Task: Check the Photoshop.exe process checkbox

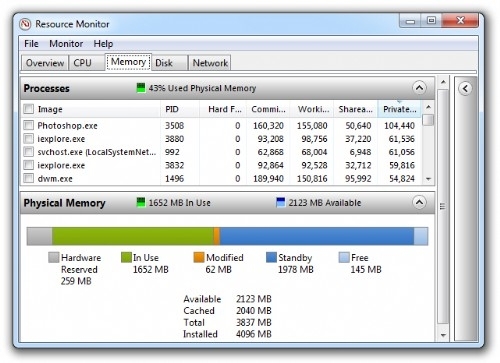Action: 29,125
